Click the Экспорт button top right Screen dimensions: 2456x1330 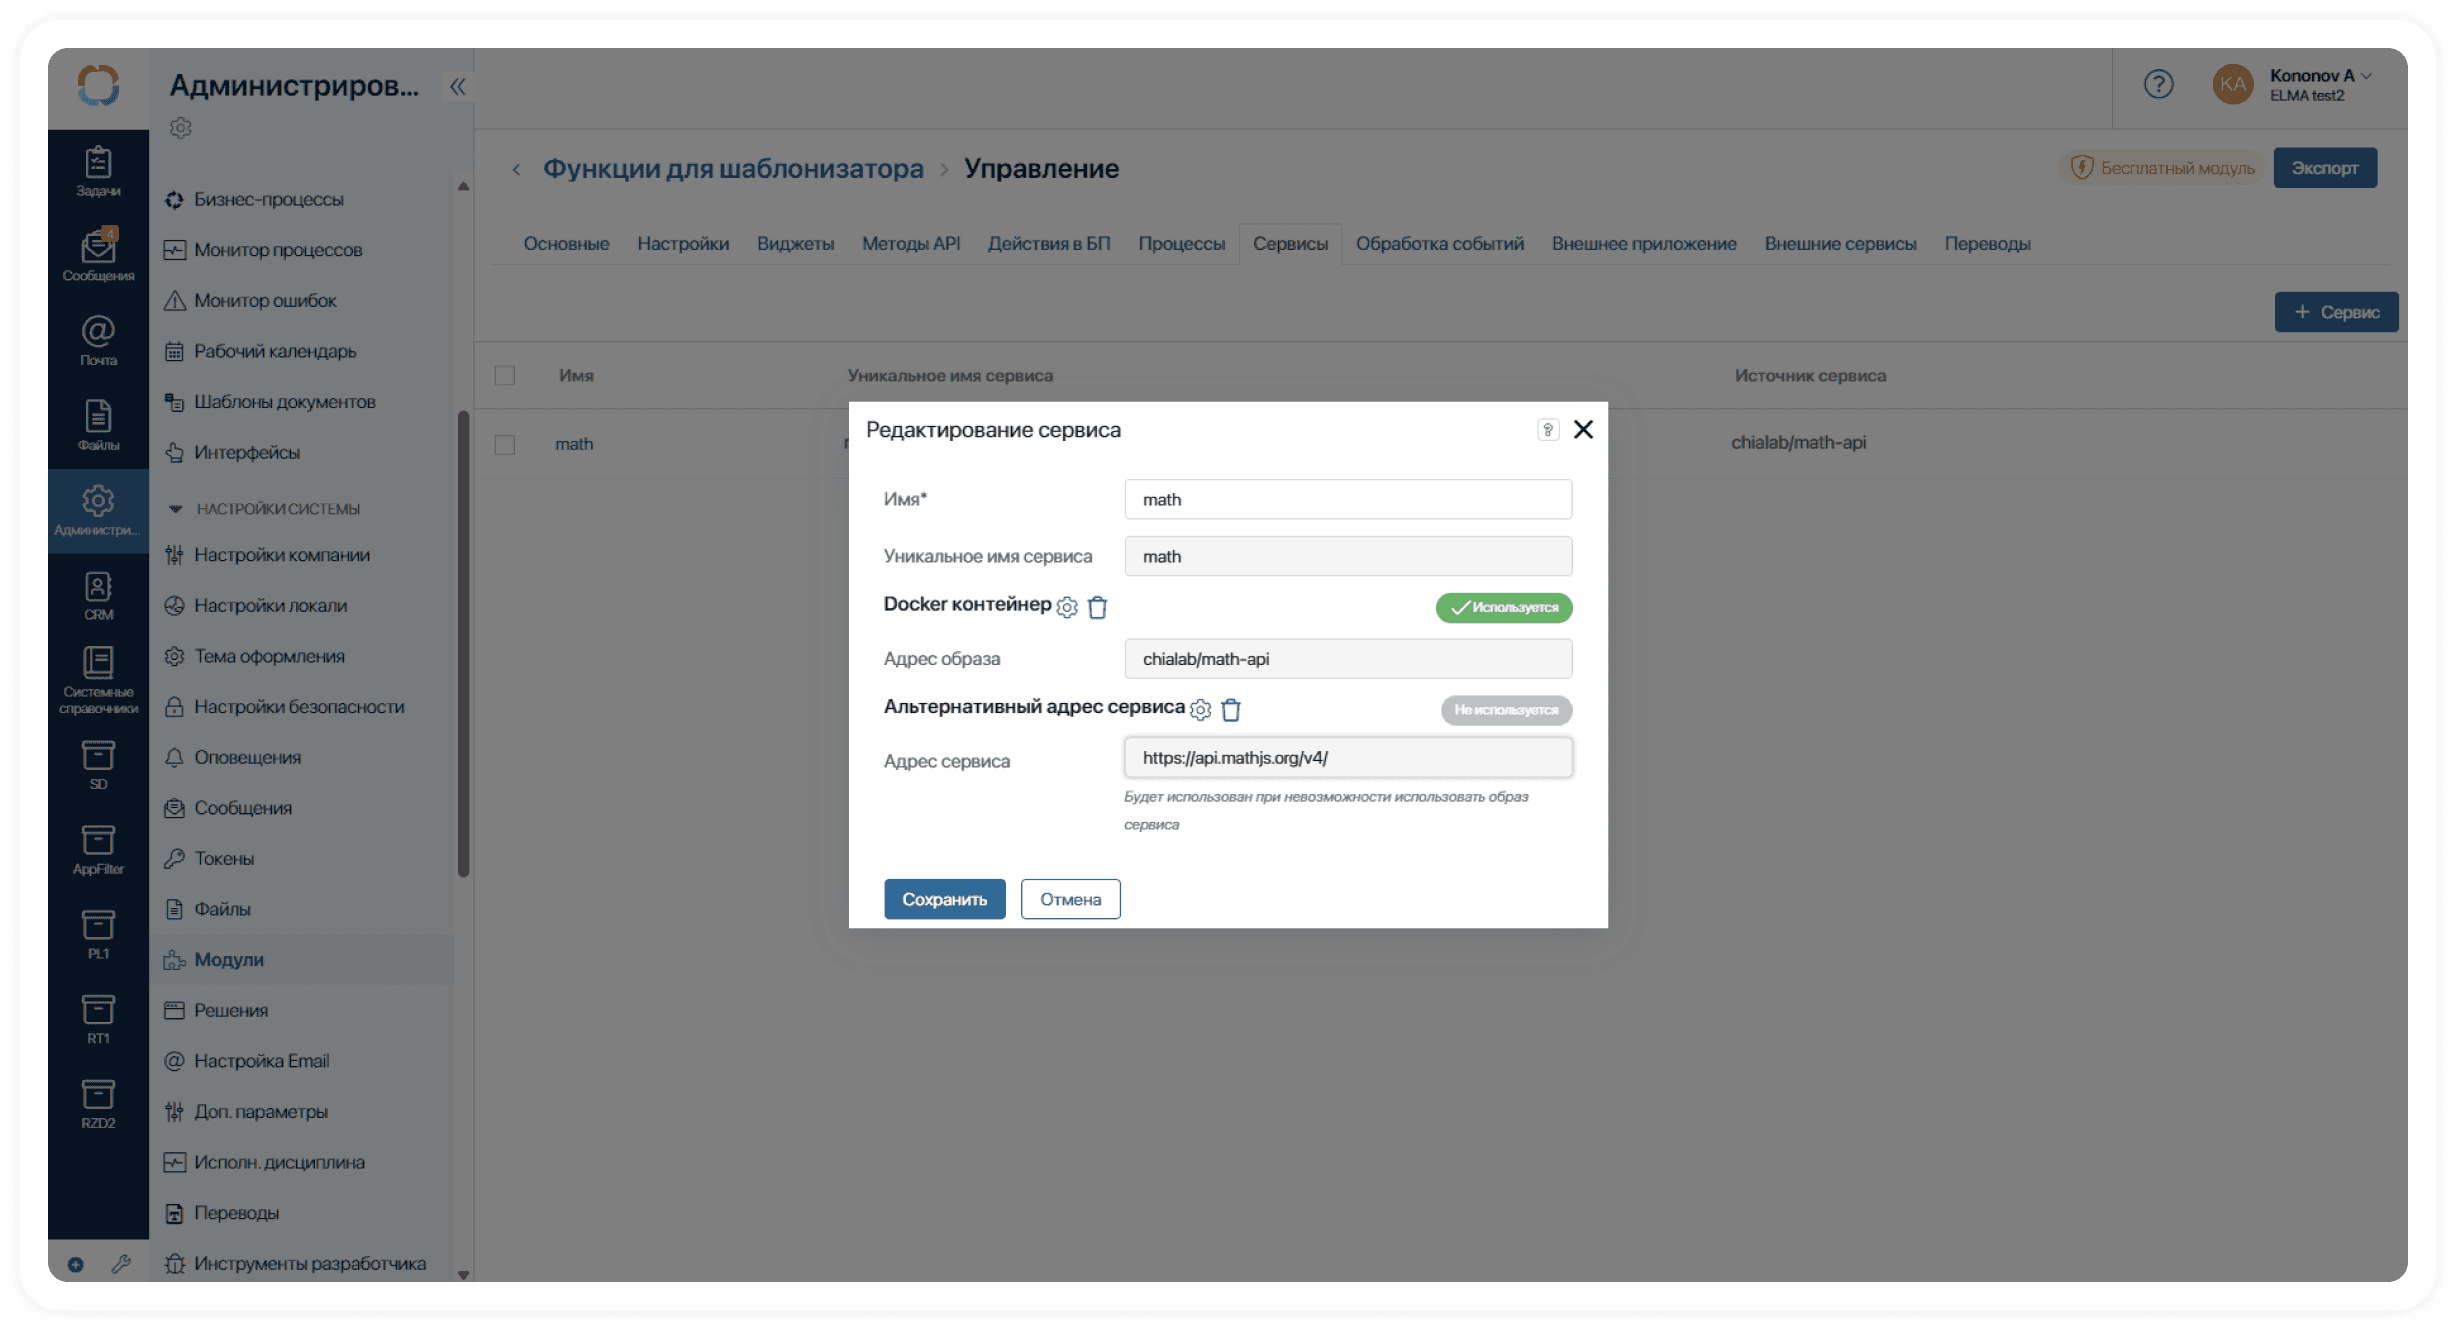(x=2323, y=167)
